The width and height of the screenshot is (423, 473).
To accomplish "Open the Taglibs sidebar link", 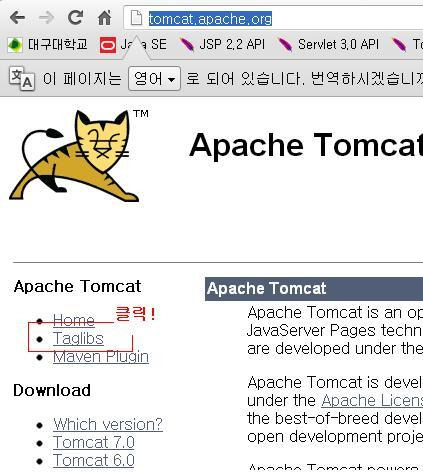I will pos(78,338).
